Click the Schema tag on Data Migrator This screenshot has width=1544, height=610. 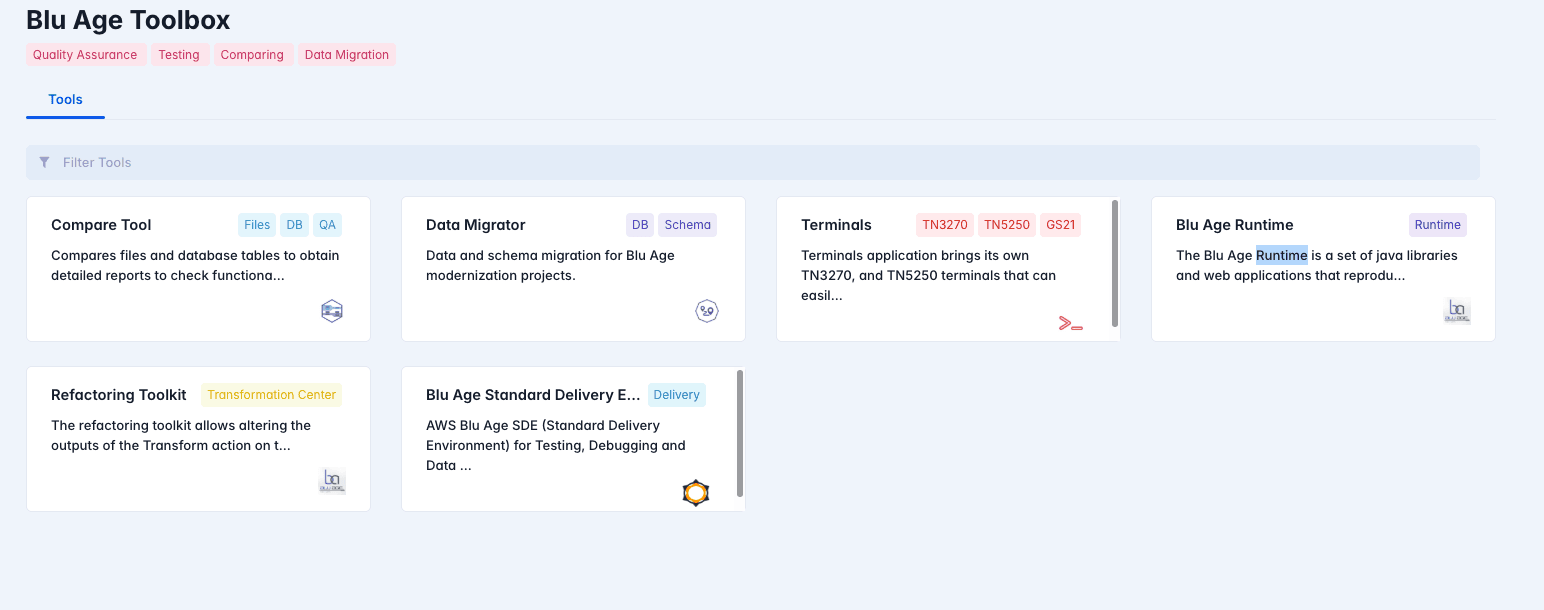(x=687, y=225)
